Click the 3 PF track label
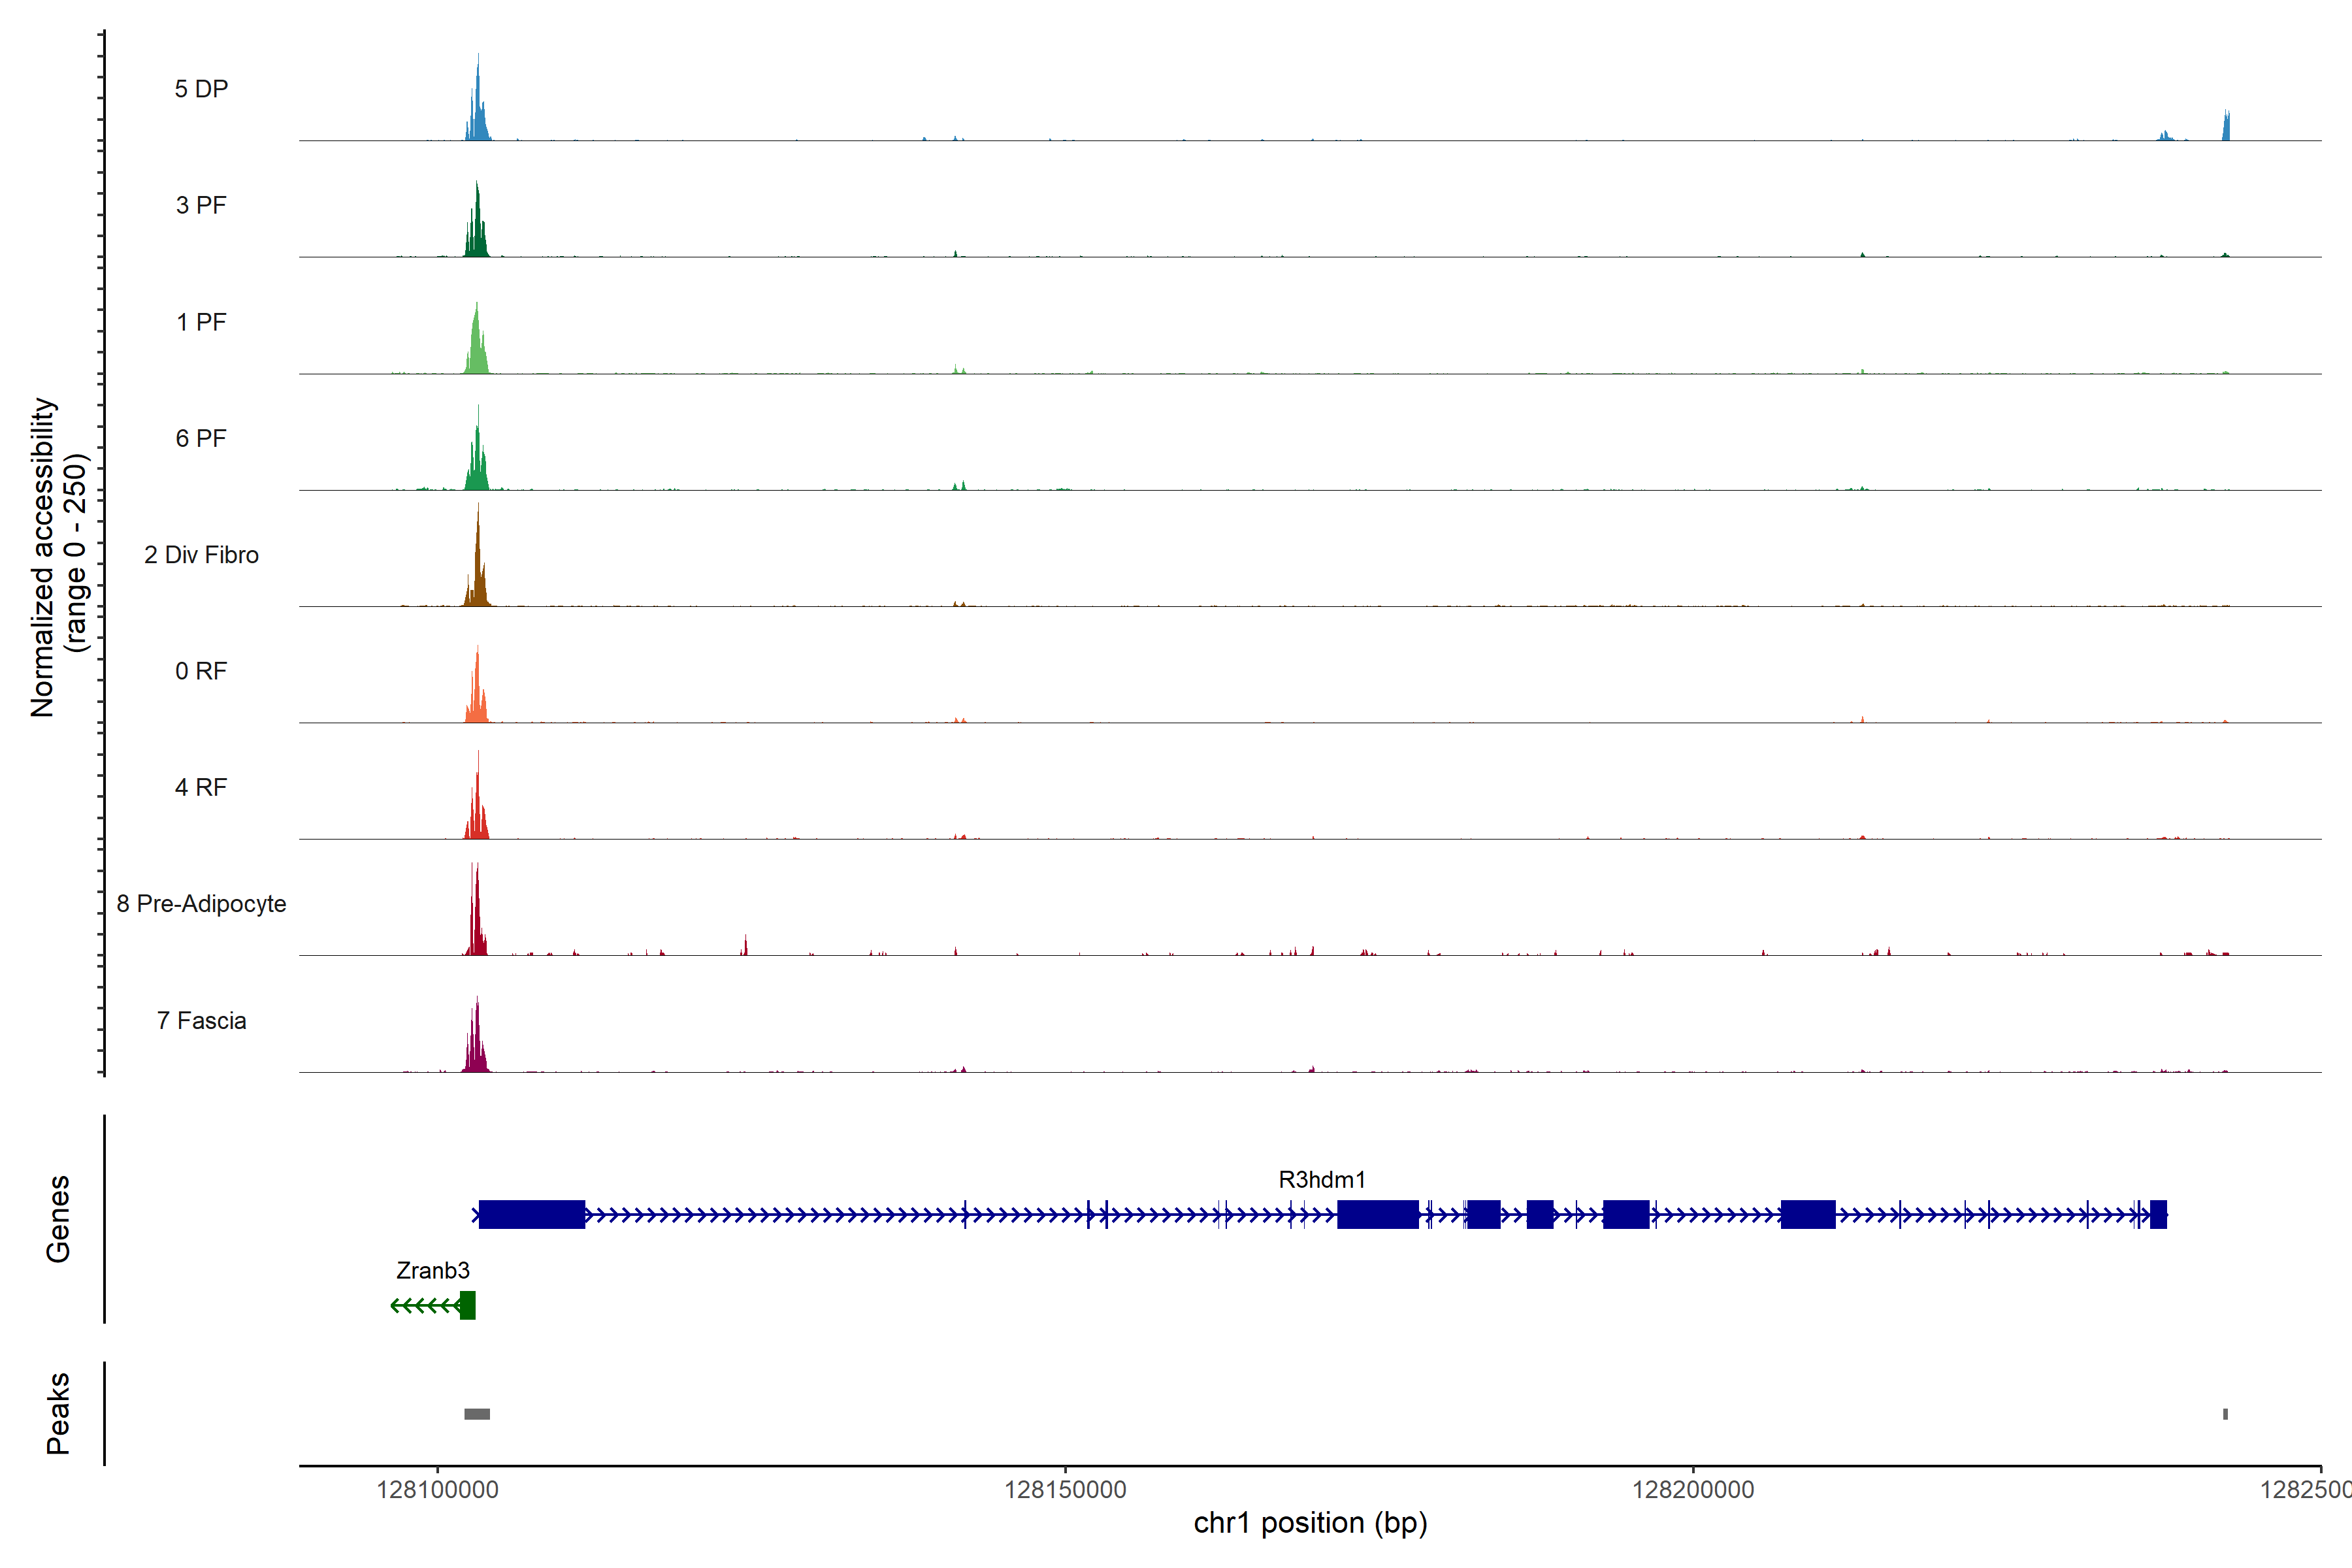The height and width of the screenshot is (1568, 2352). (201, 205)
